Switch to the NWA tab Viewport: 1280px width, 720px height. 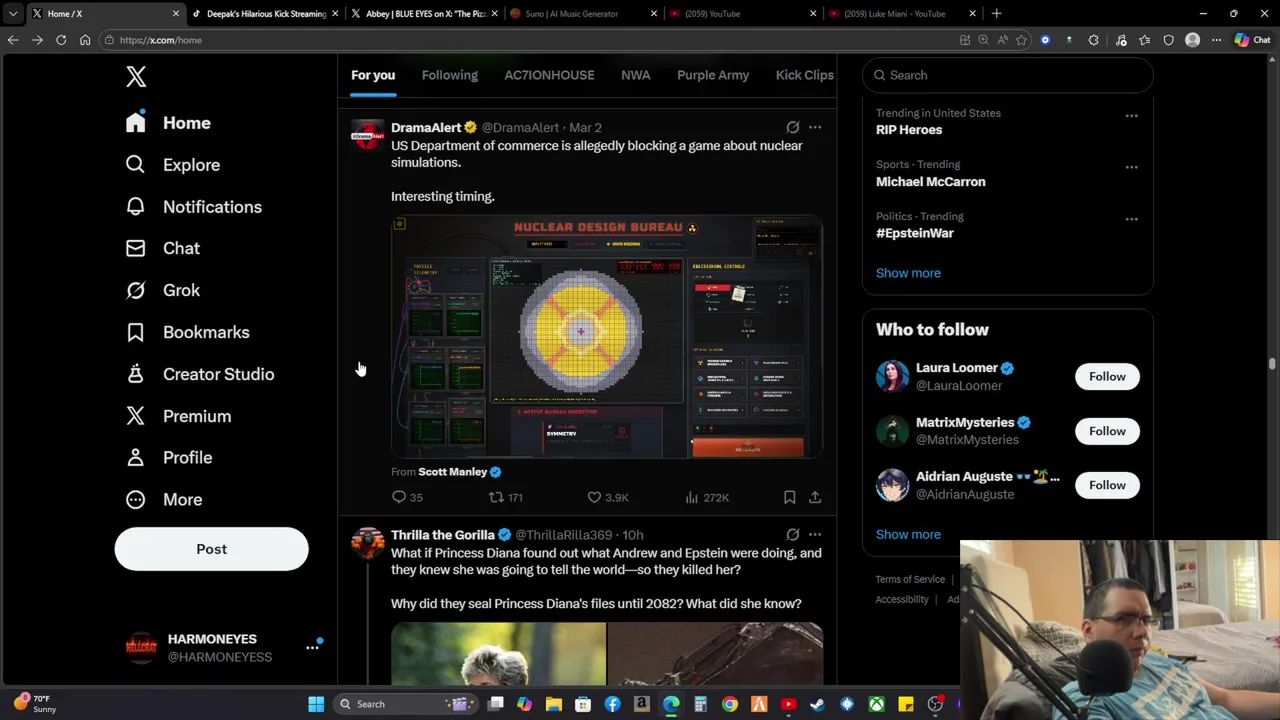[x=635, y=75]
